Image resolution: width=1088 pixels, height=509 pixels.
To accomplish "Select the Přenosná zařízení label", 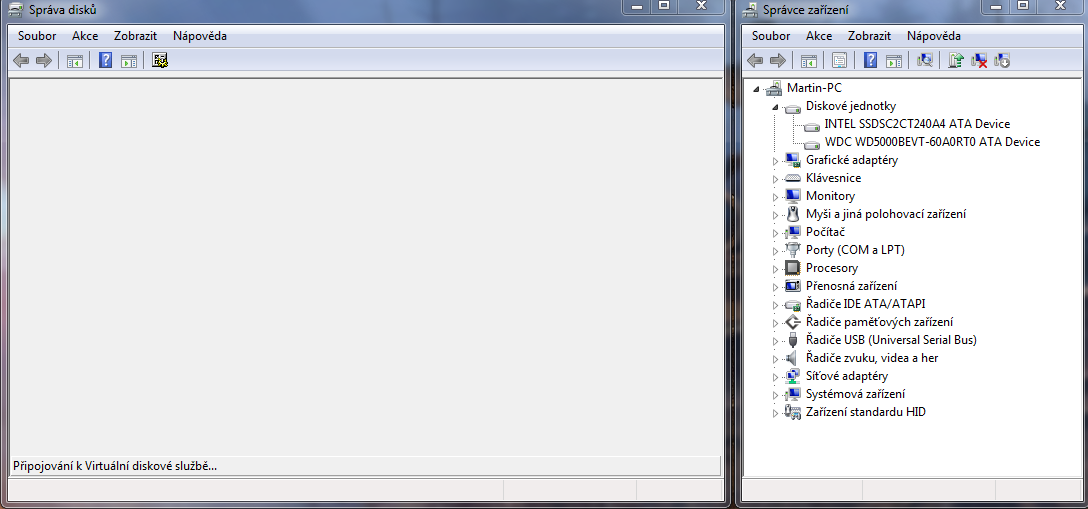I will [x=851, y=286].
